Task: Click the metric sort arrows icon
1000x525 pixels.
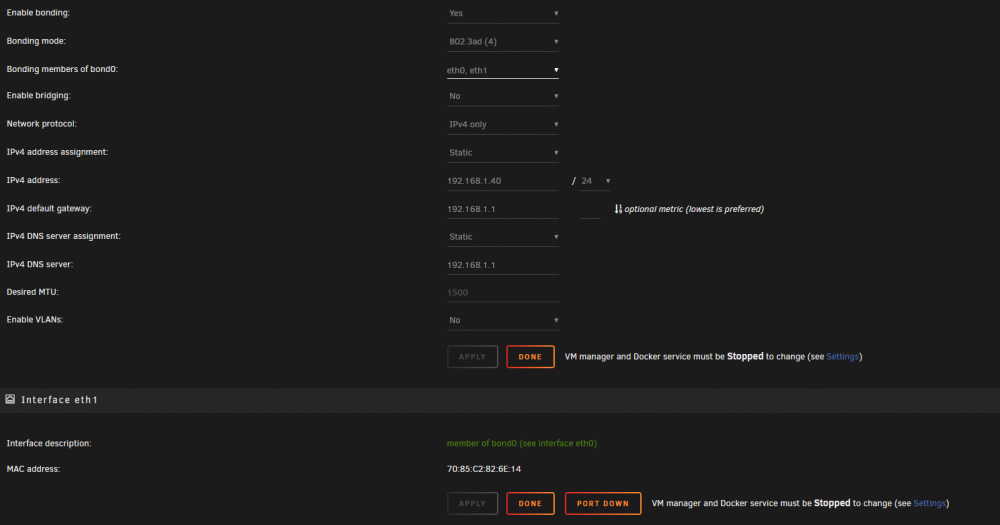Action: [x=618, y=209]
